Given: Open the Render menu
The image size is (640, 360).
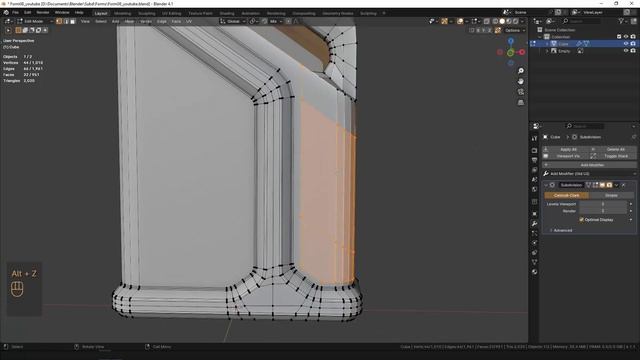Looking at the screenshot, I should tap(42, 13).
